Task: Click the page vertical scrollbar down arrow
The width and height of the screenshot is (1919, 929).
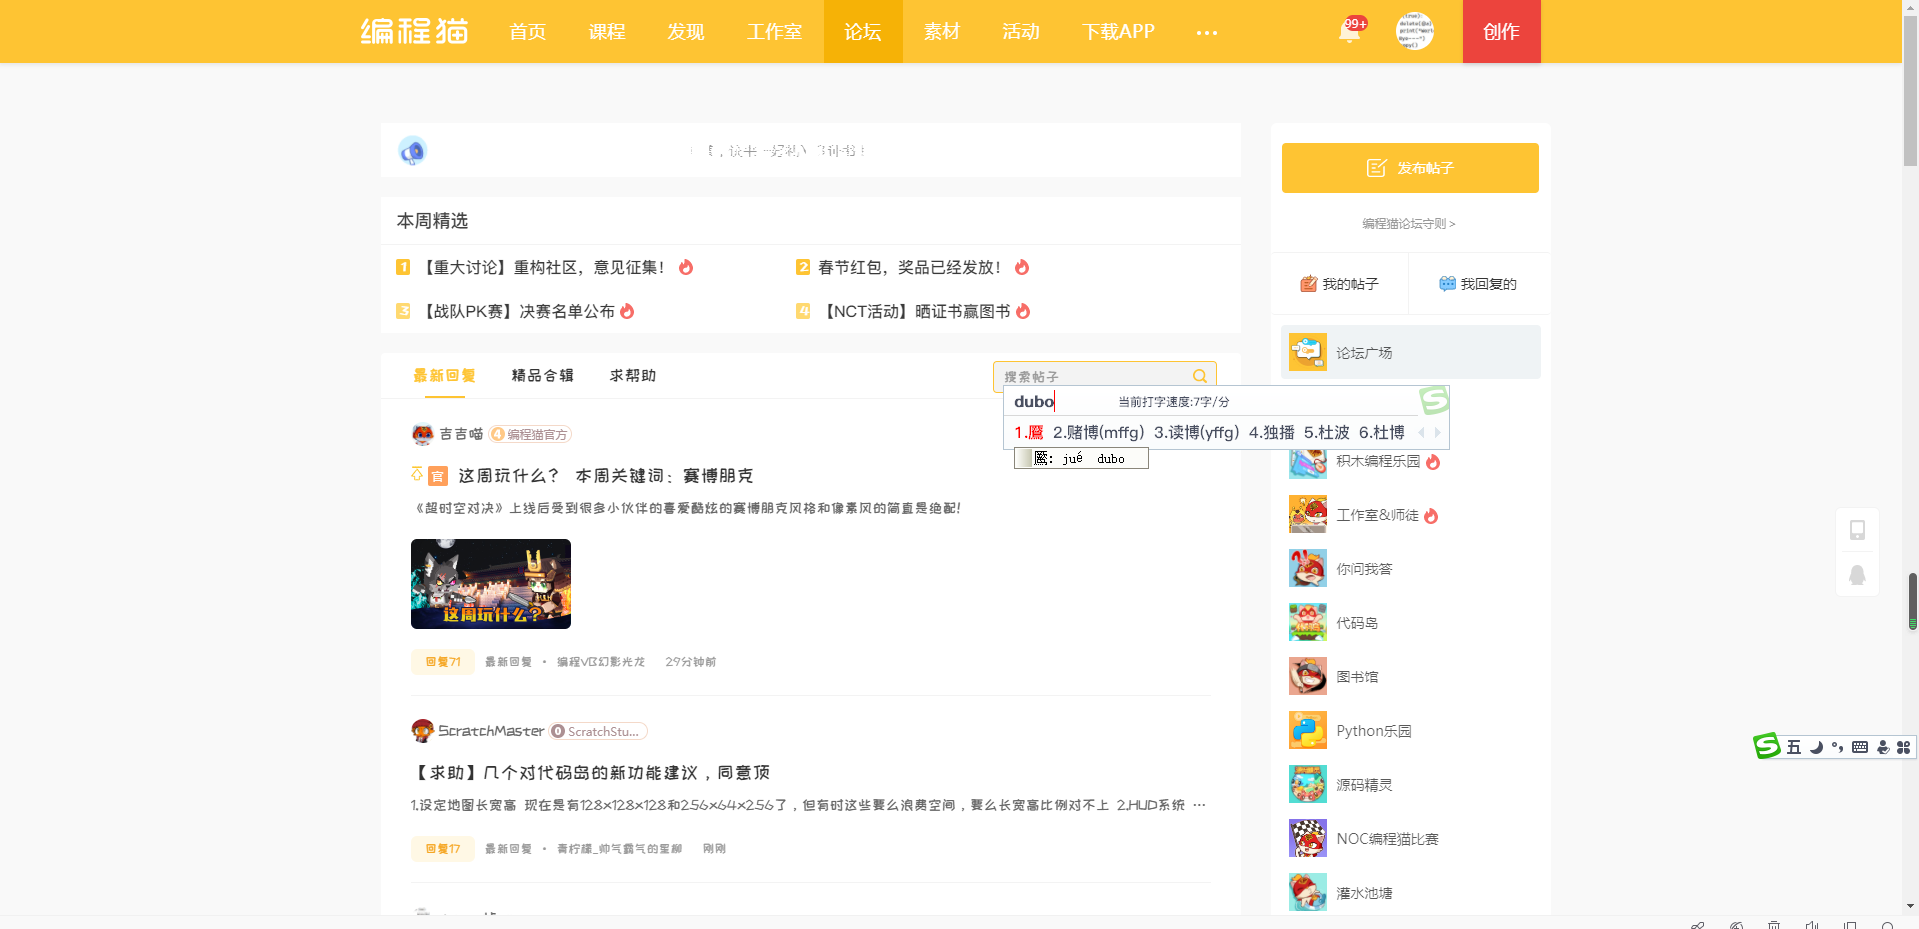Action: point(1911,907)
